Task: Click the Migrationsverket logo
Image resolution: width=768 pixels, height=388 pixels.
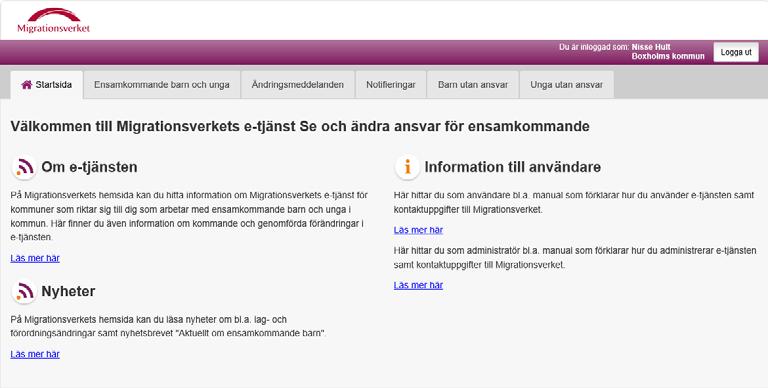Action: tap(53, 21)
